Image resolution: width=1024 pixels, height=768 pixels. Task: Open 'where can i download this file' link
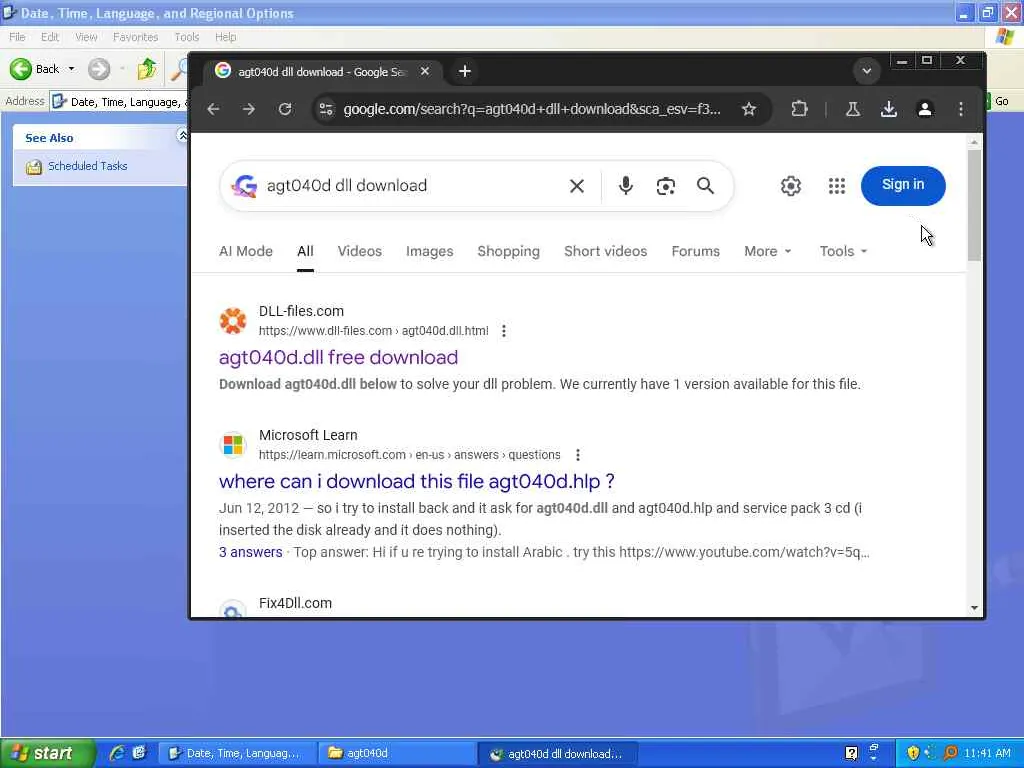pos(417,481)
